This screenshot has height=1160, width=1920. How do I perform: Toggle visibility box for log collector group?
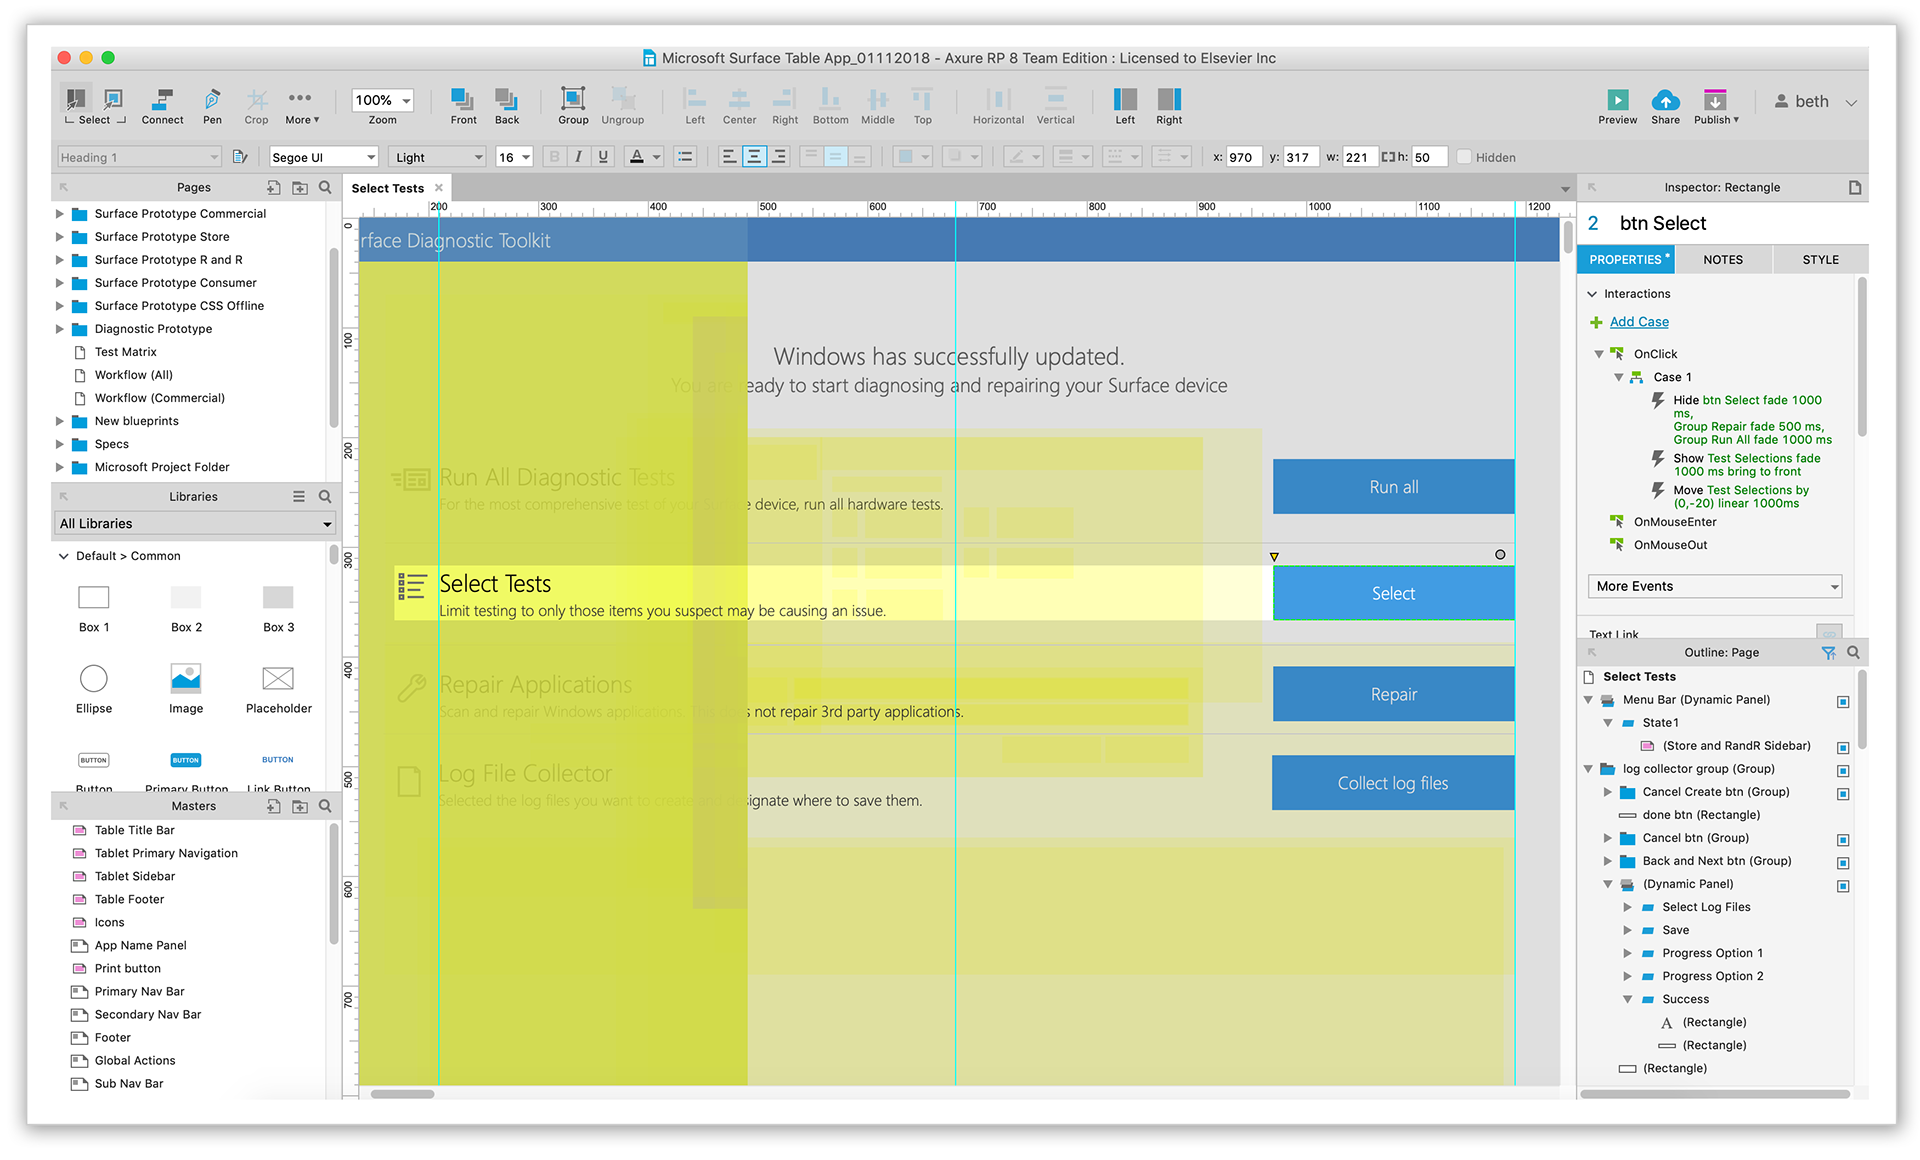pyautogui.click(x=1843, y=771)
